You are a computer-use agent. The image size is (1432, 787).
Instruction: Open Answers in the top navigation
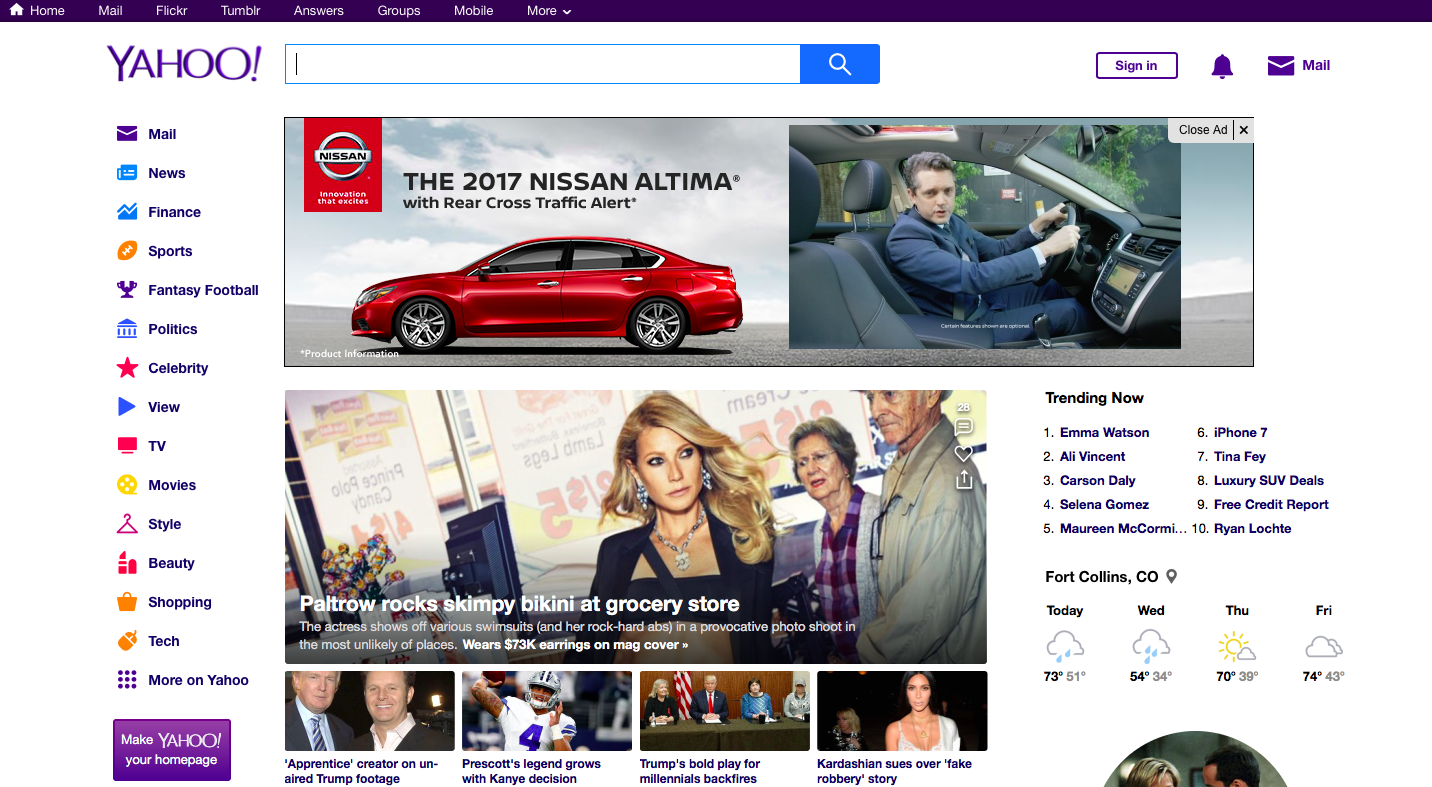[x=319, y=11]
